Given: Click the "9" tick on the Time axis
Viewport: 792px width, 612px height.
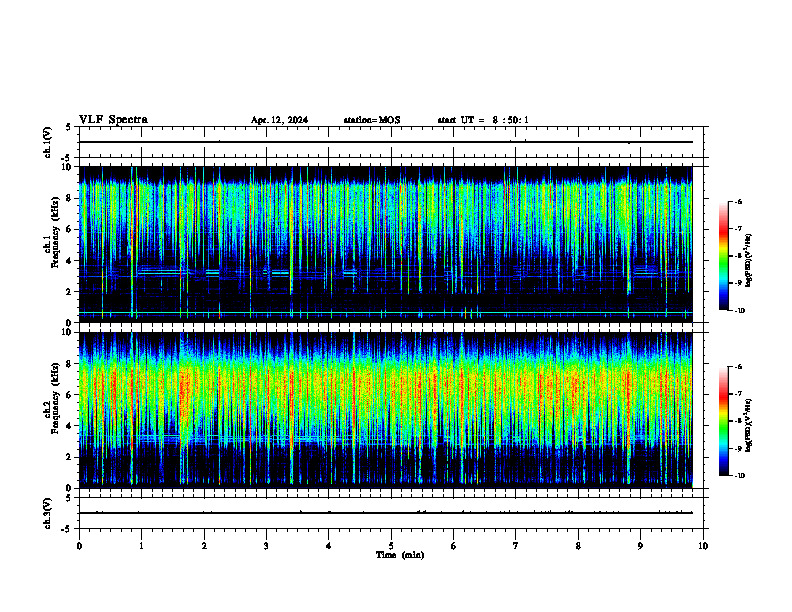Looking at the screenshot, I should [640, 546].
